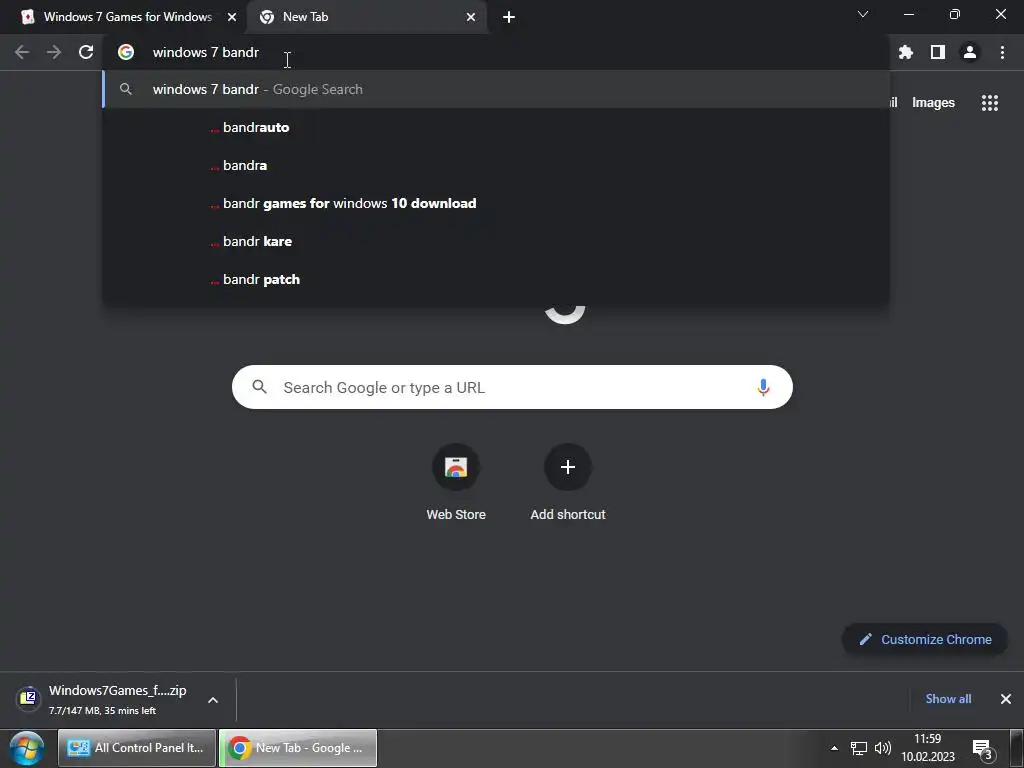This screenshot has height=768, width=1024.
Task: Open the volume speaker tray icon
Action: [x=882, y=748]
